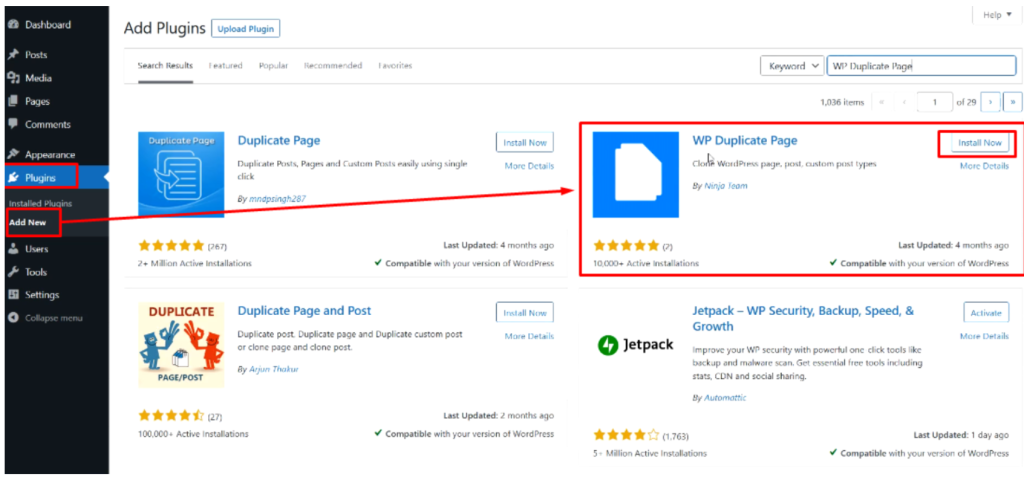Open the Jetpack plugin title link
Image resolution: width=1024 pixels, height=477 pixels.
(803, 319)
